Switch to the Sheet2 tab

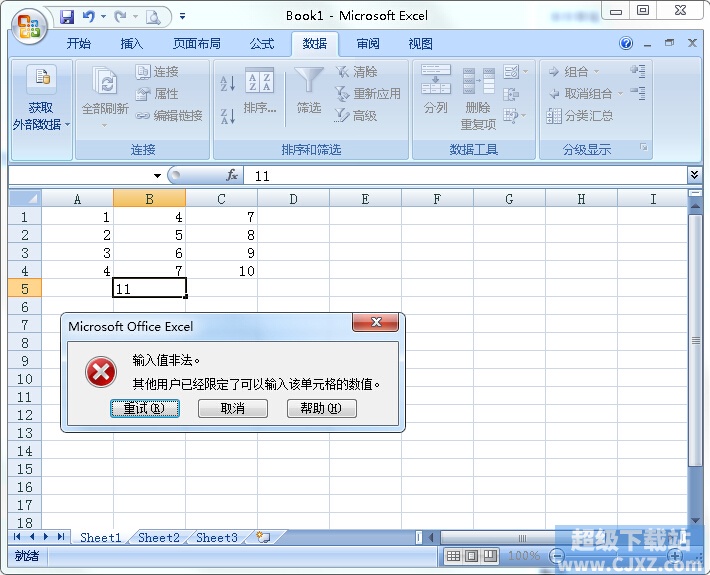point(159,537)
